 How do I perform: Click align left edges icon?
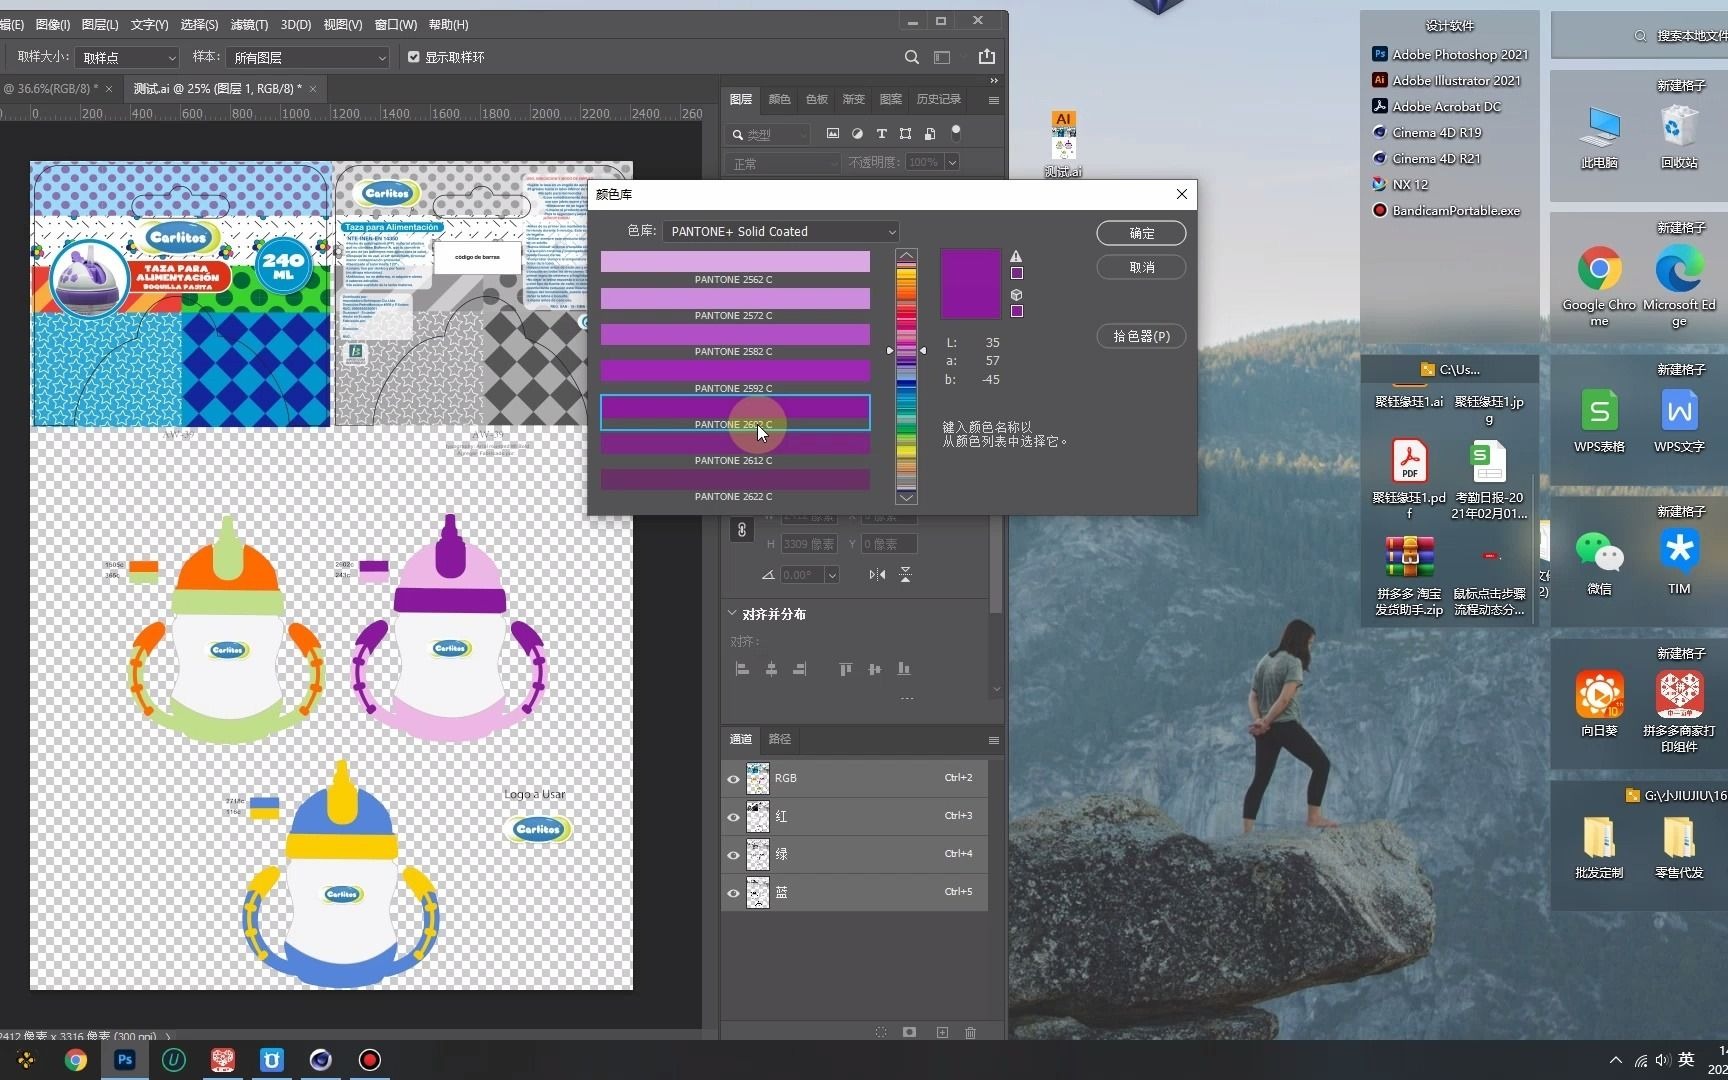click(x=742, y=669)
